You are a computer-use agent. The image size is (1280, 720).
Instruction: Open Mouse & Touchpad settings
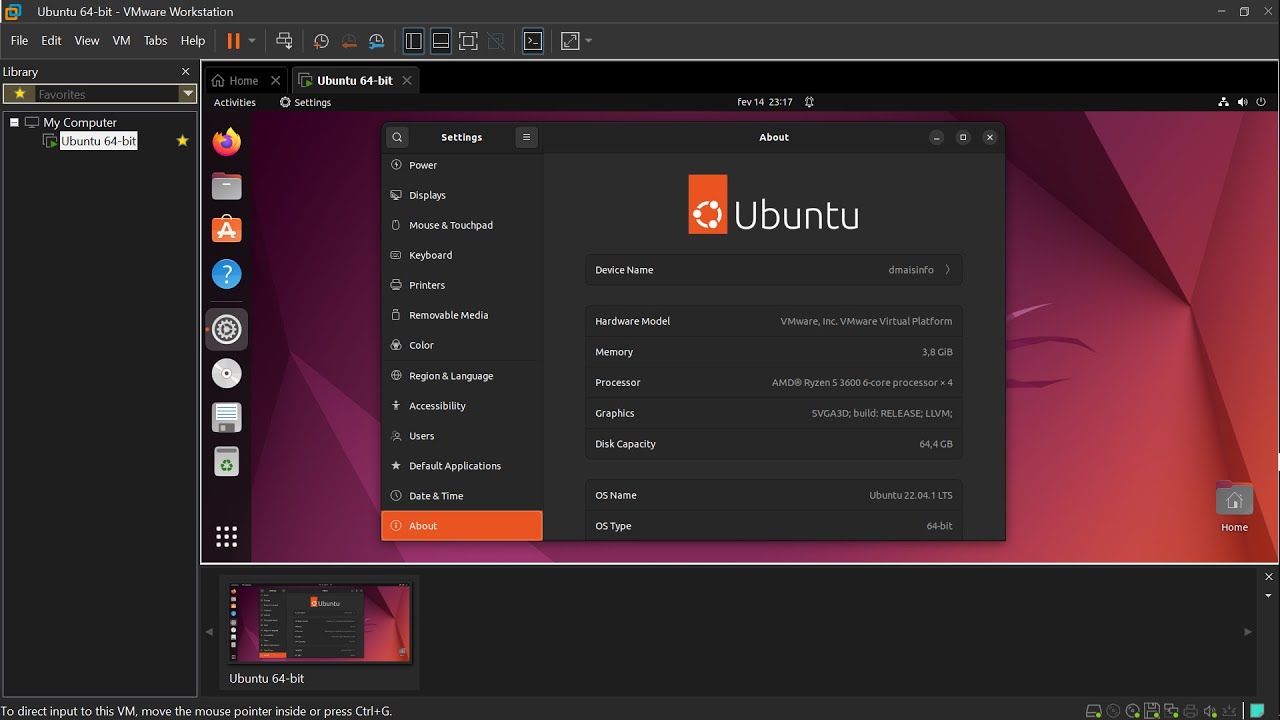462,225
